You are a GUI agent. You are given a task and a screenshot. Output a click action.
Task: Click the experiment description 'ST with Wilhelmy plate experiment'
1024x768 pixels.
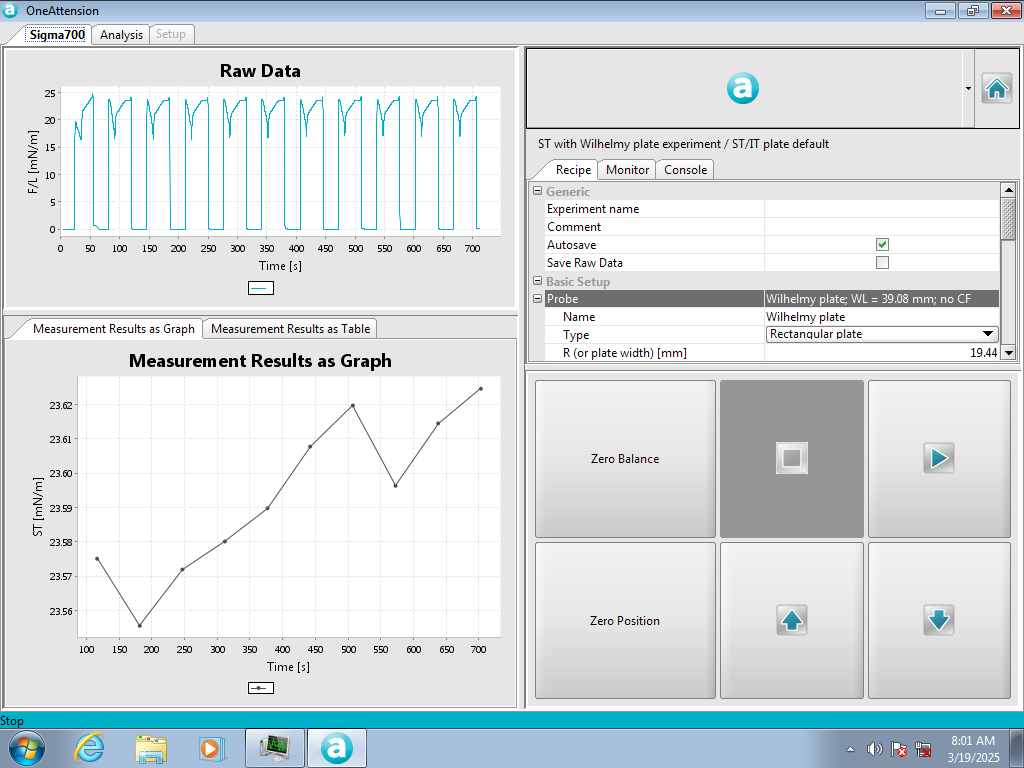pyautogui.click(x=630, y=144)
